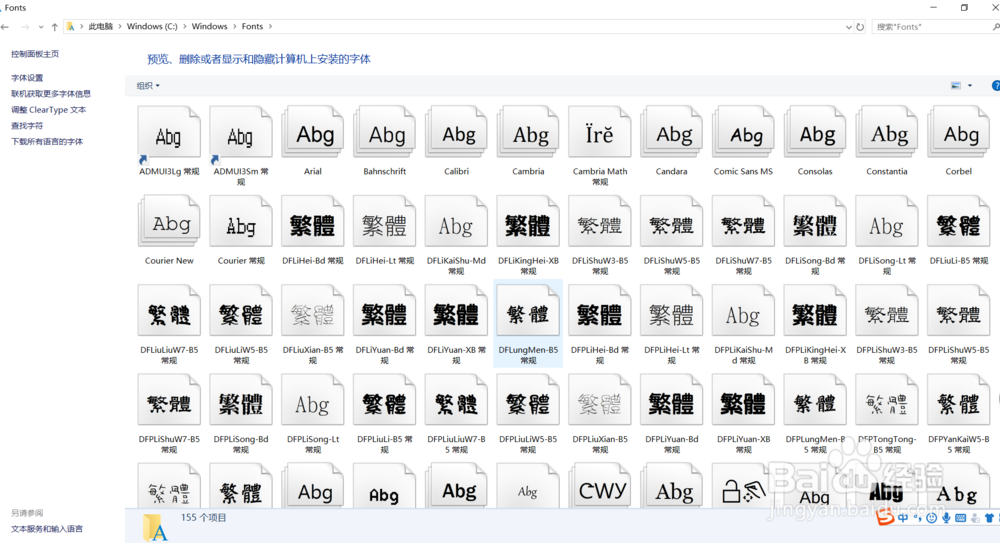The width and height of the screenshot is (1000, 543).
Task: Select the DFLungMen-B5 font icon
Action: 528,311
